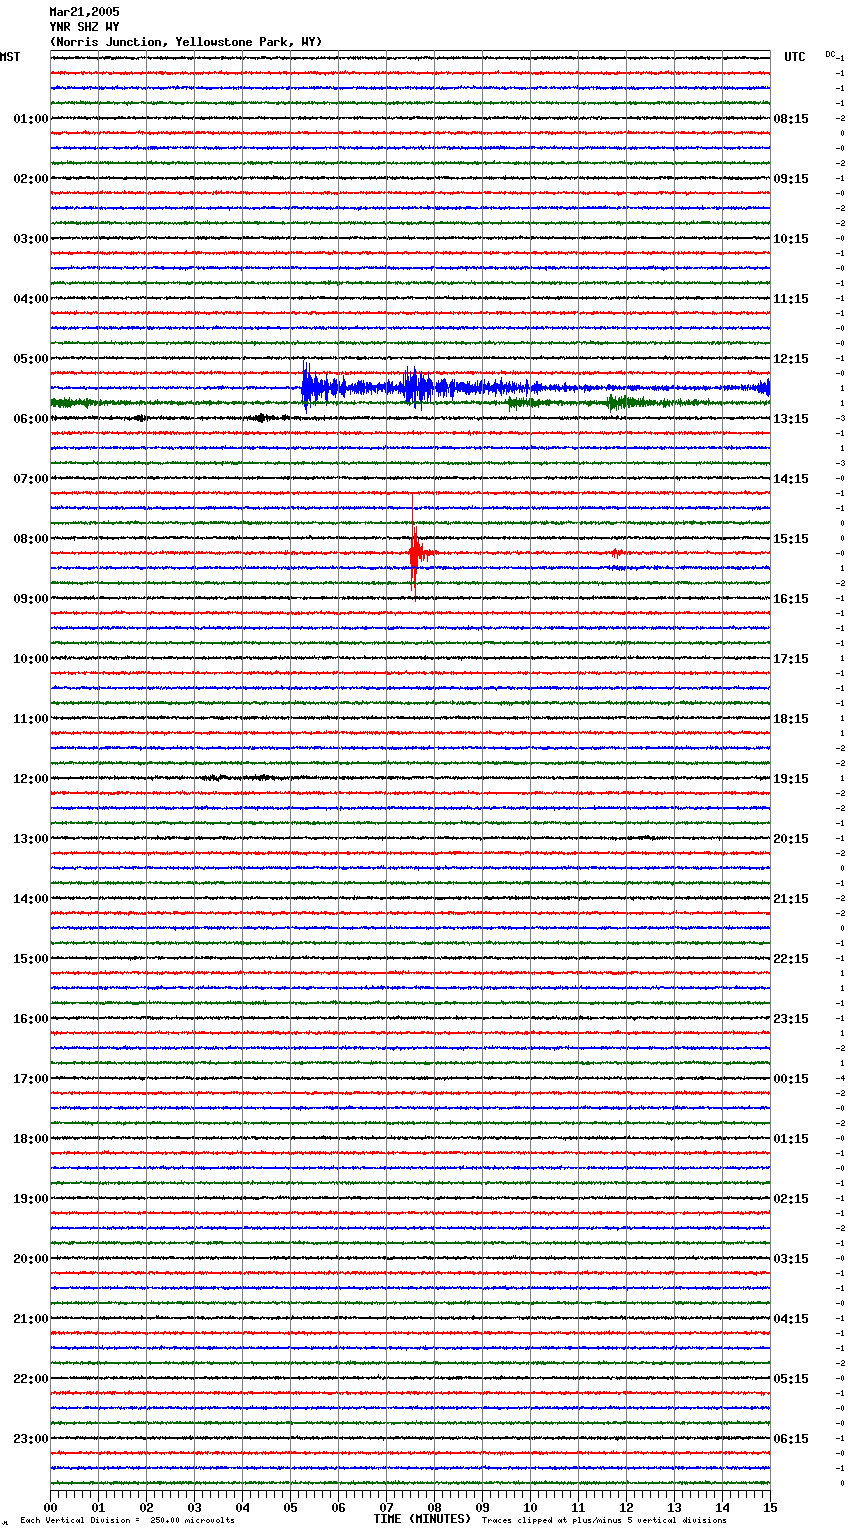Click the 05 minute tick on the bottom axis
The image size is (850, 1534).
coord(290,1507)
